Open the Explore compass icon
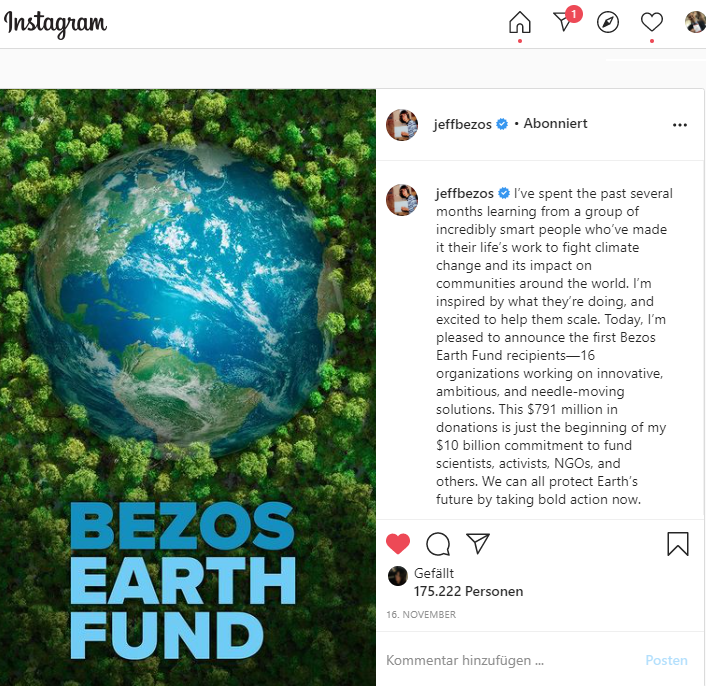Screen dimensions: 706x686 click(x=608, y=23)
